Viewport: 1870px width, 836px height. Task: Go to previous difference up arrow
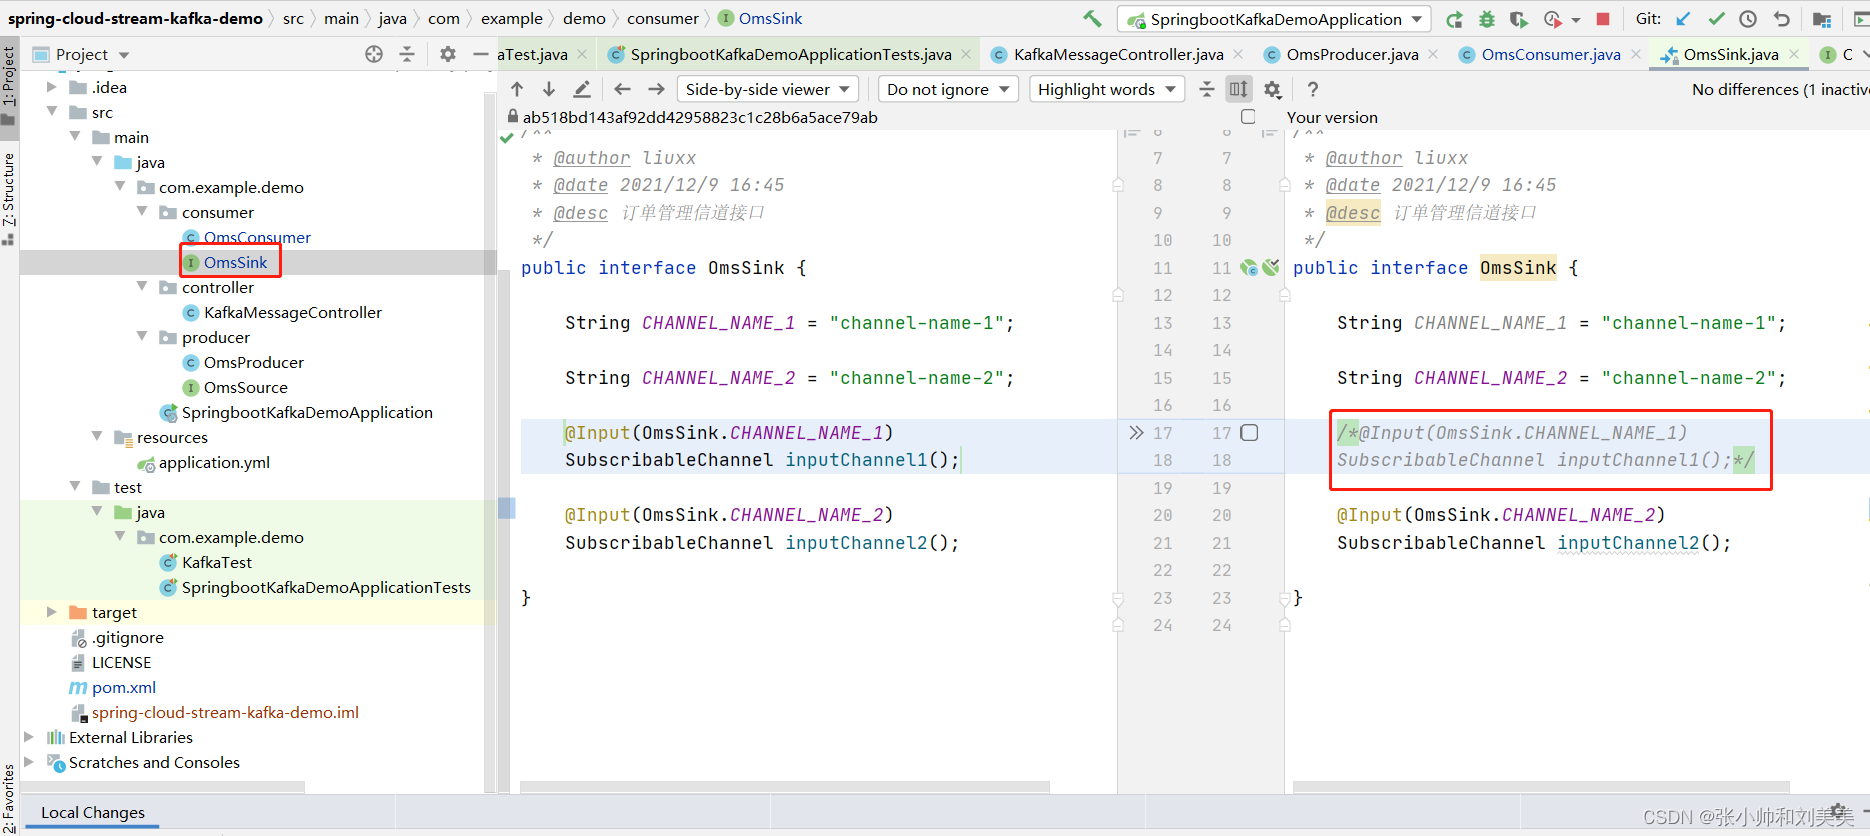coord(517,89)
